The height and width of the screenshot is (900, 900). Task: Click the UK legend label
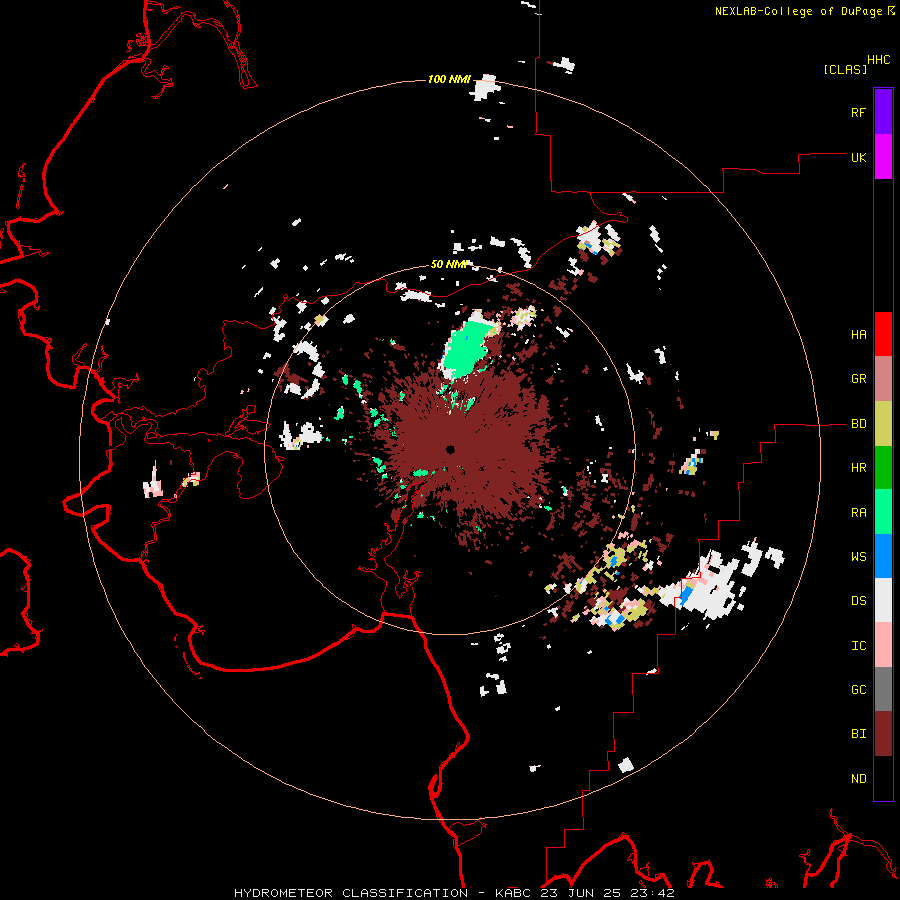coord(858,157)
